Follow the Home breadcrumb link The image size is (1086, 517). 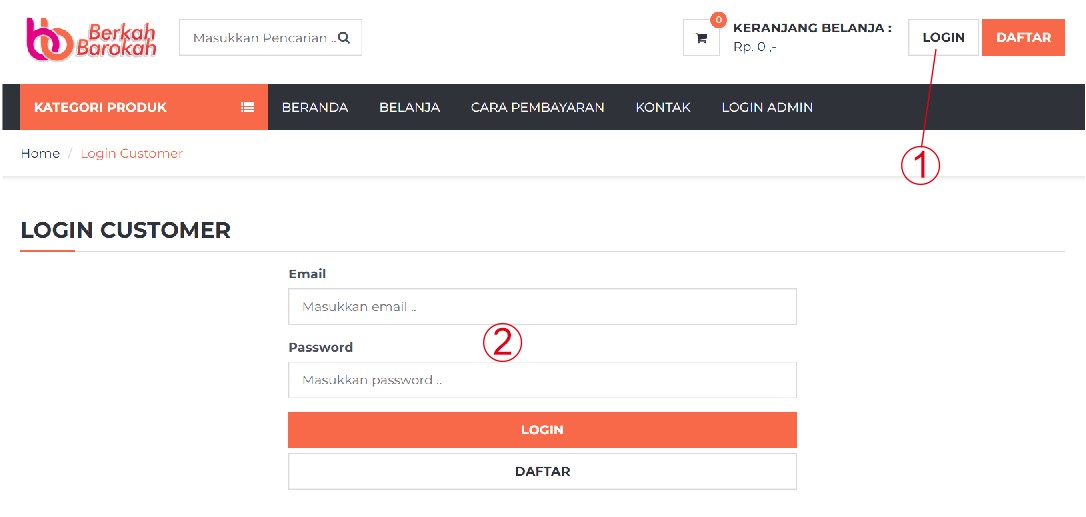click(40, 153)
